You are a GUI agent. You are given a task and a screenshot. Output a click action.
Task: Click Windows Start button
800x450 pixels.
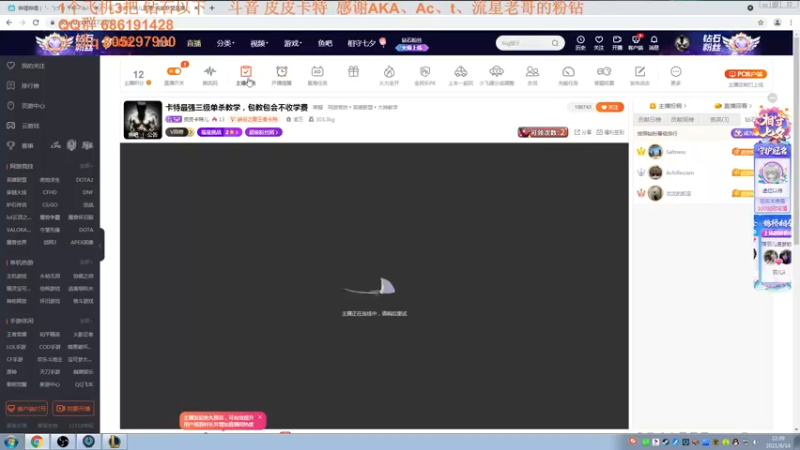[x=11, y=441]
